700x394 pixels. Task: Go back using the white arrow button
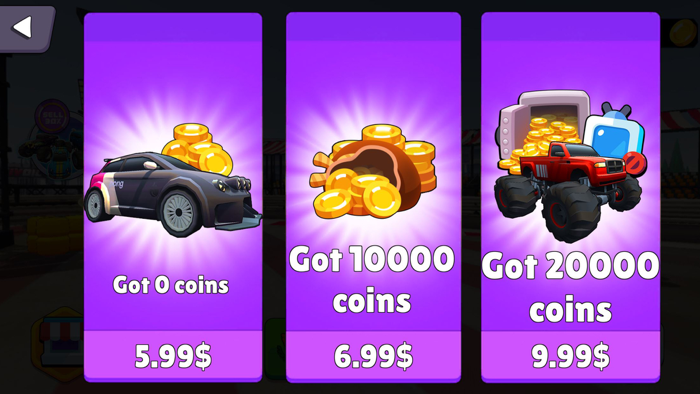click(23, 27)
